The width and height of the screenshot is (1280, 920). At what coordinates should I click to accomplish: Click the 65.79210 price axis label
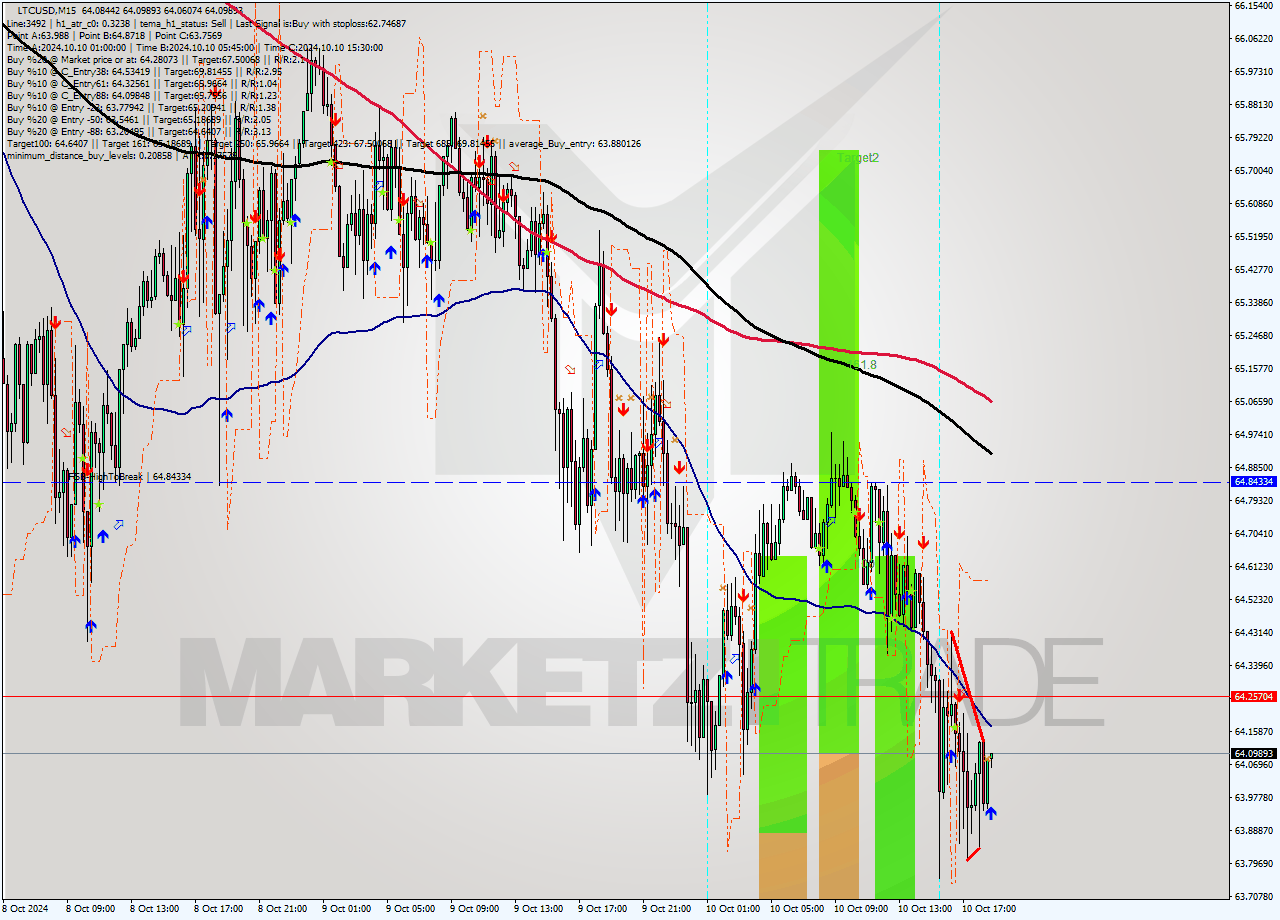1254,137
